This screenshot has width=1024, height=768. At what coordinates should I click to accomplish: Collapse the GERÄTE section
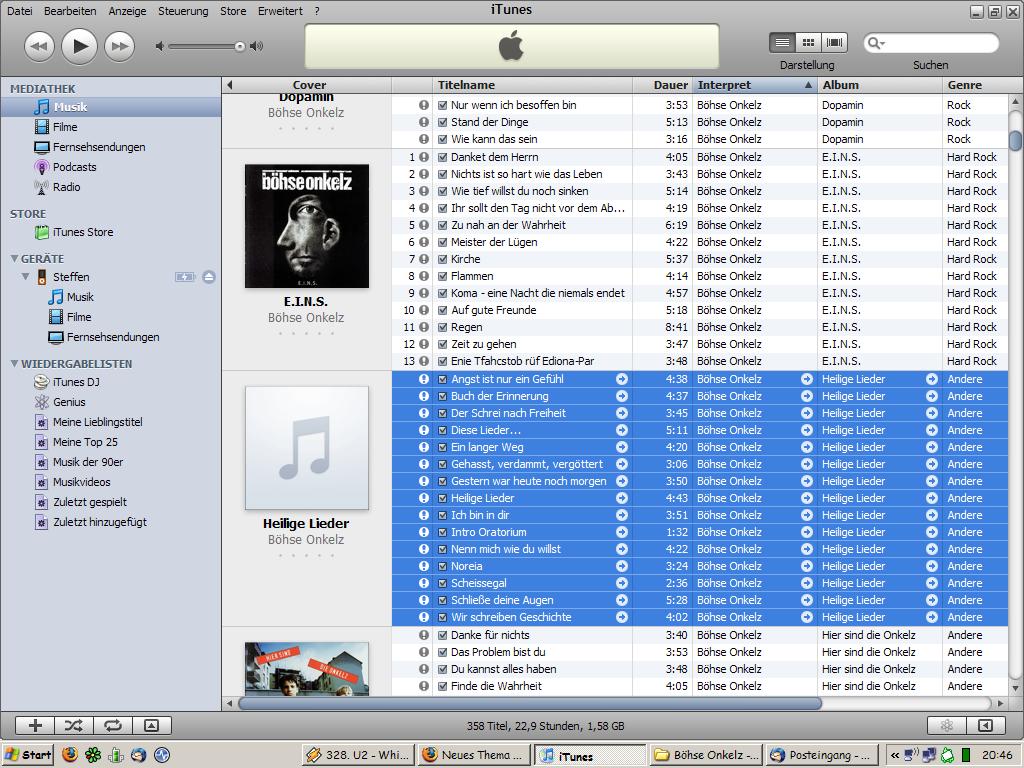(14, 259)
